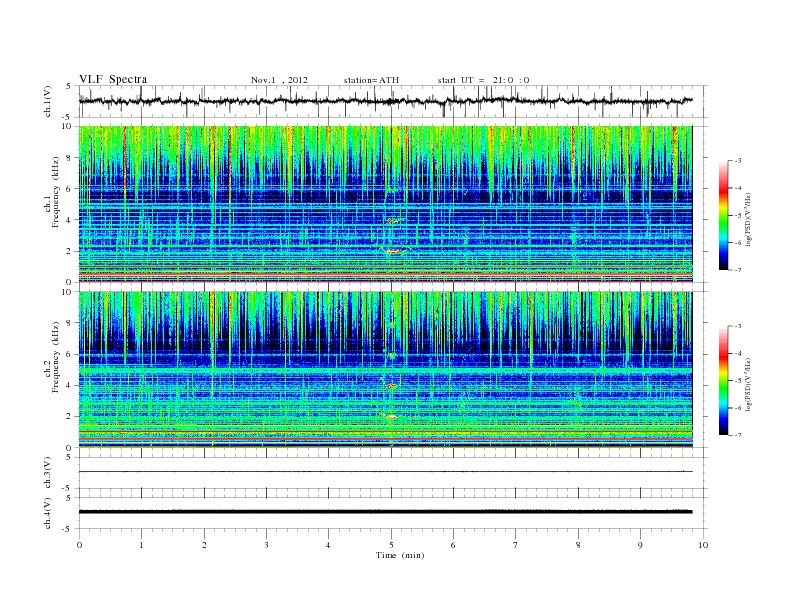Click the '6' kHz tick on ch.1 spectrogram axis

point(70,189)
